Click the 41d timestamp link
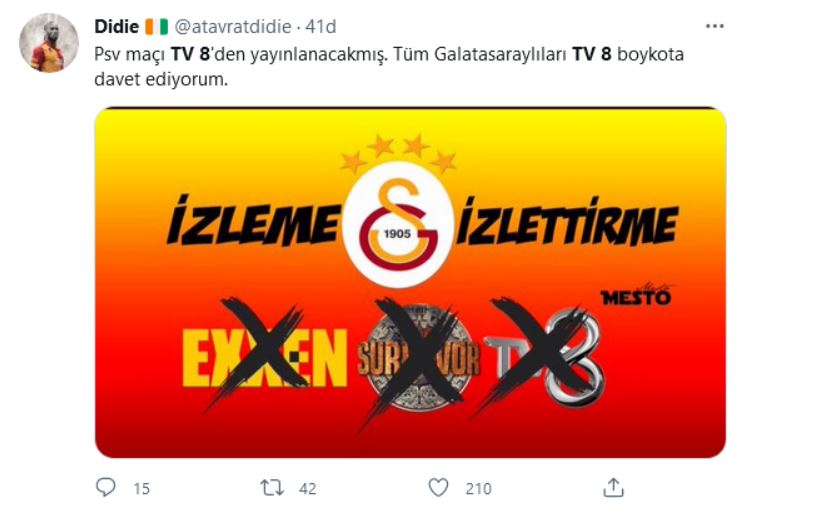 point(320,26)
